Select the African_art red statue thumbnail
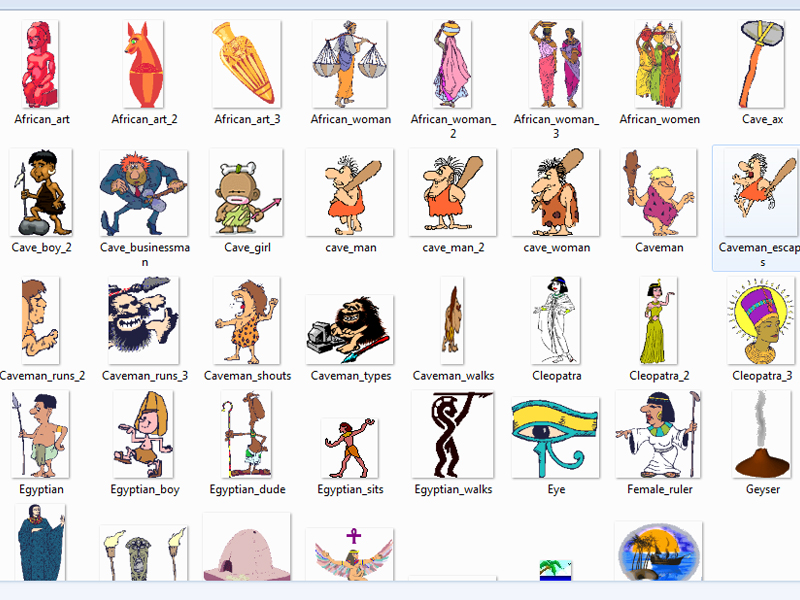800x600 pixels. click(40, 64)
